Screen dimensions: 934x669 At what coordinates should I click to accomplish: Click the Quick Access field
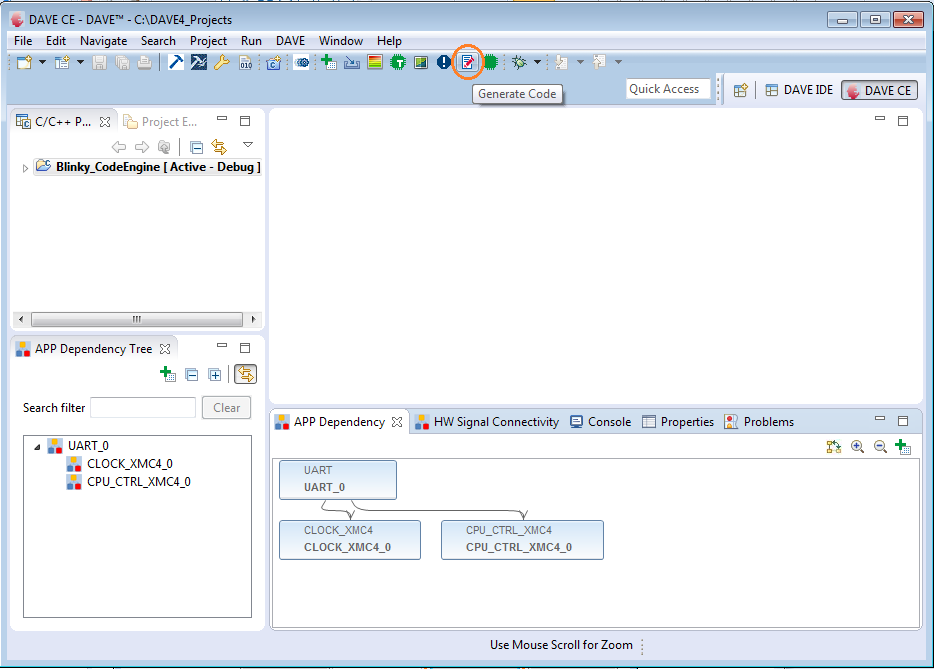click(668, 89)
